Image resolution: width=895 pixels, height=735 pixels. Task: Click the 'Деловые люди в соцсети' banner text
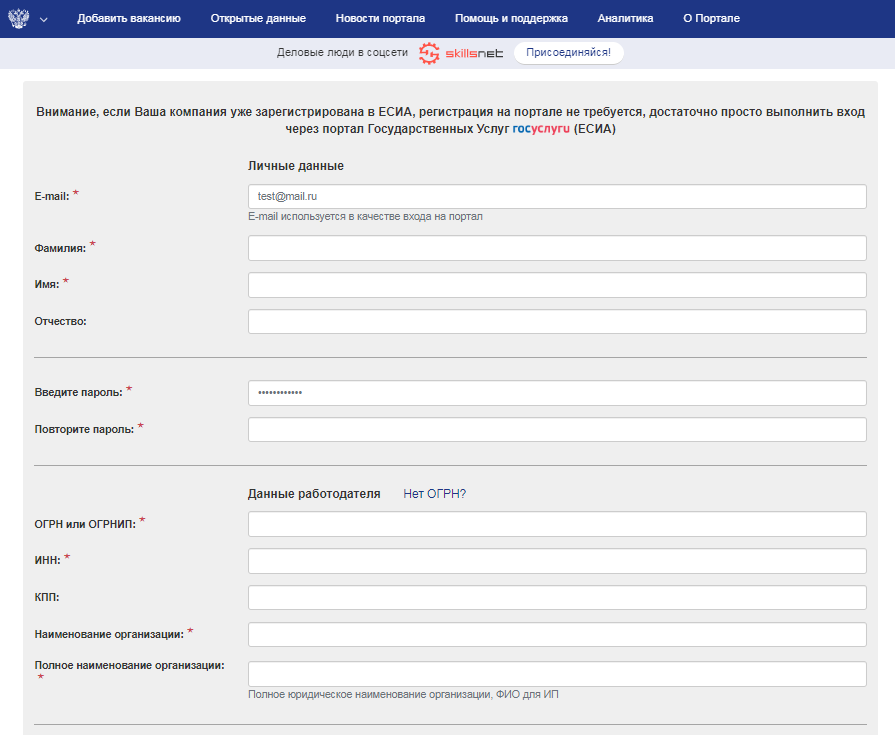point(342,52)
